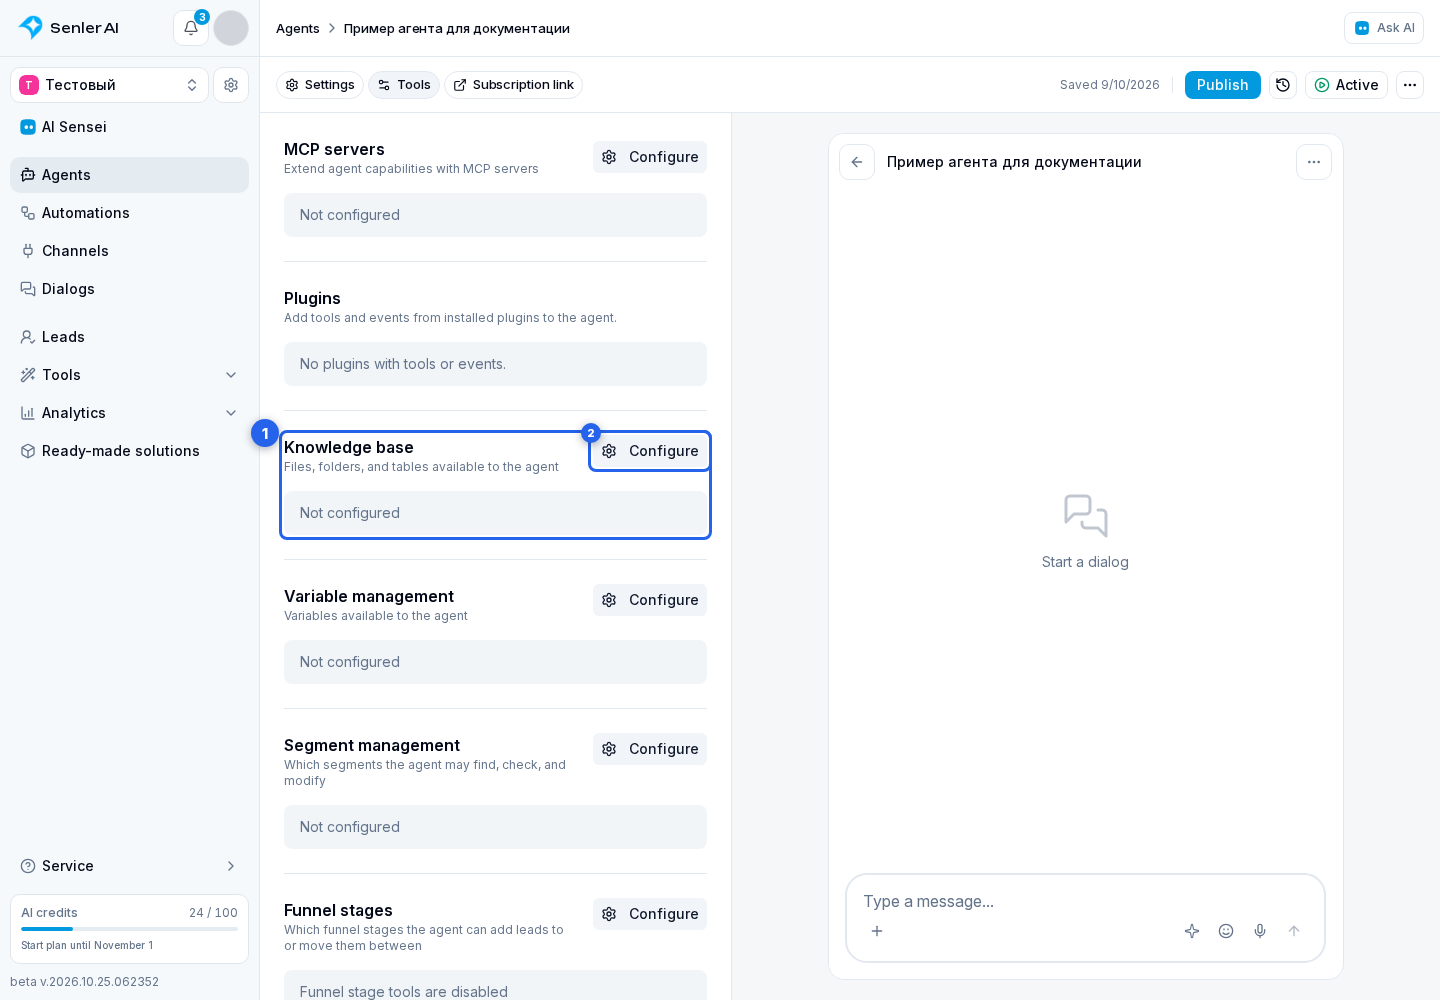Screen dimensions: 1440x1000
Task: Click the AI credits progress bar
Action: click(x=129, y=929)
